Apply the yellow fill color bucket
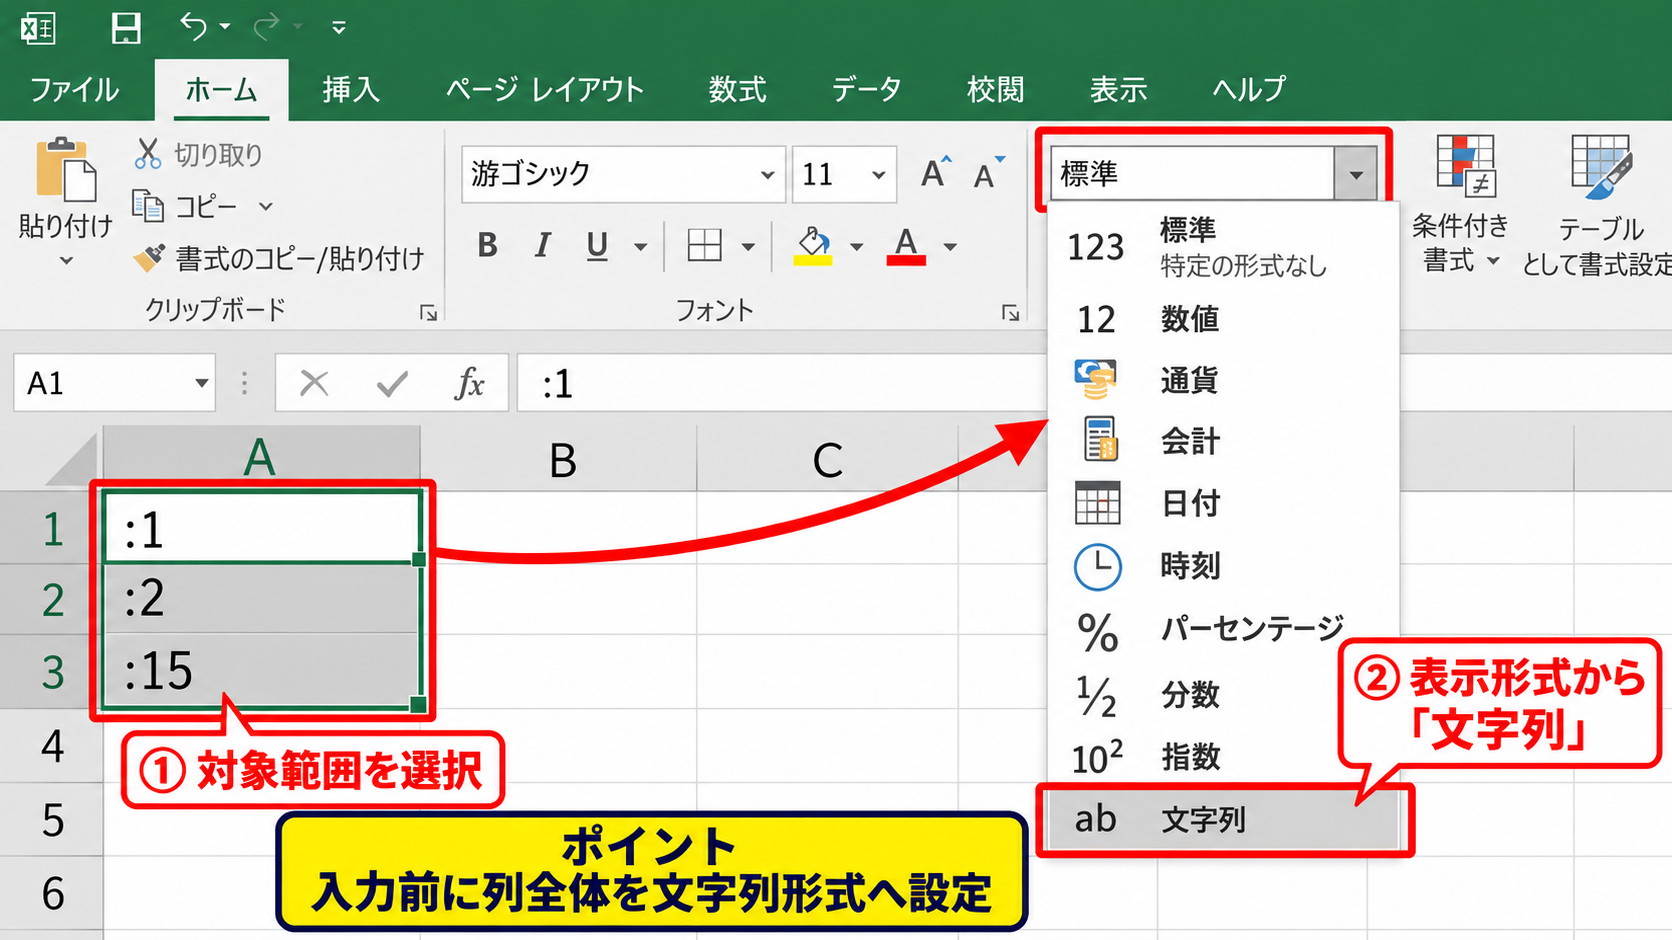The width and height of the screenshot is (1672, 940). pyautogui.click(x=813, y=245)
